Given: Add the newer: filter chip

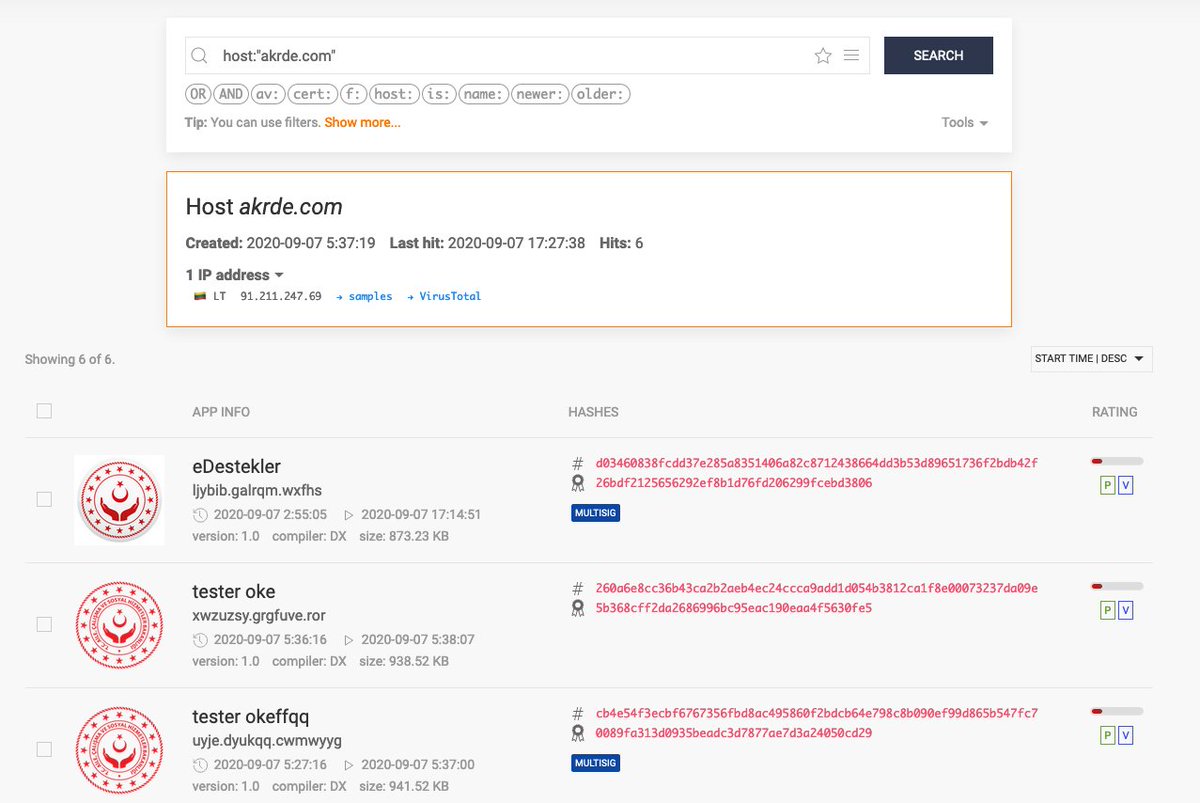Looking at the screenshot, I should 541,94.
